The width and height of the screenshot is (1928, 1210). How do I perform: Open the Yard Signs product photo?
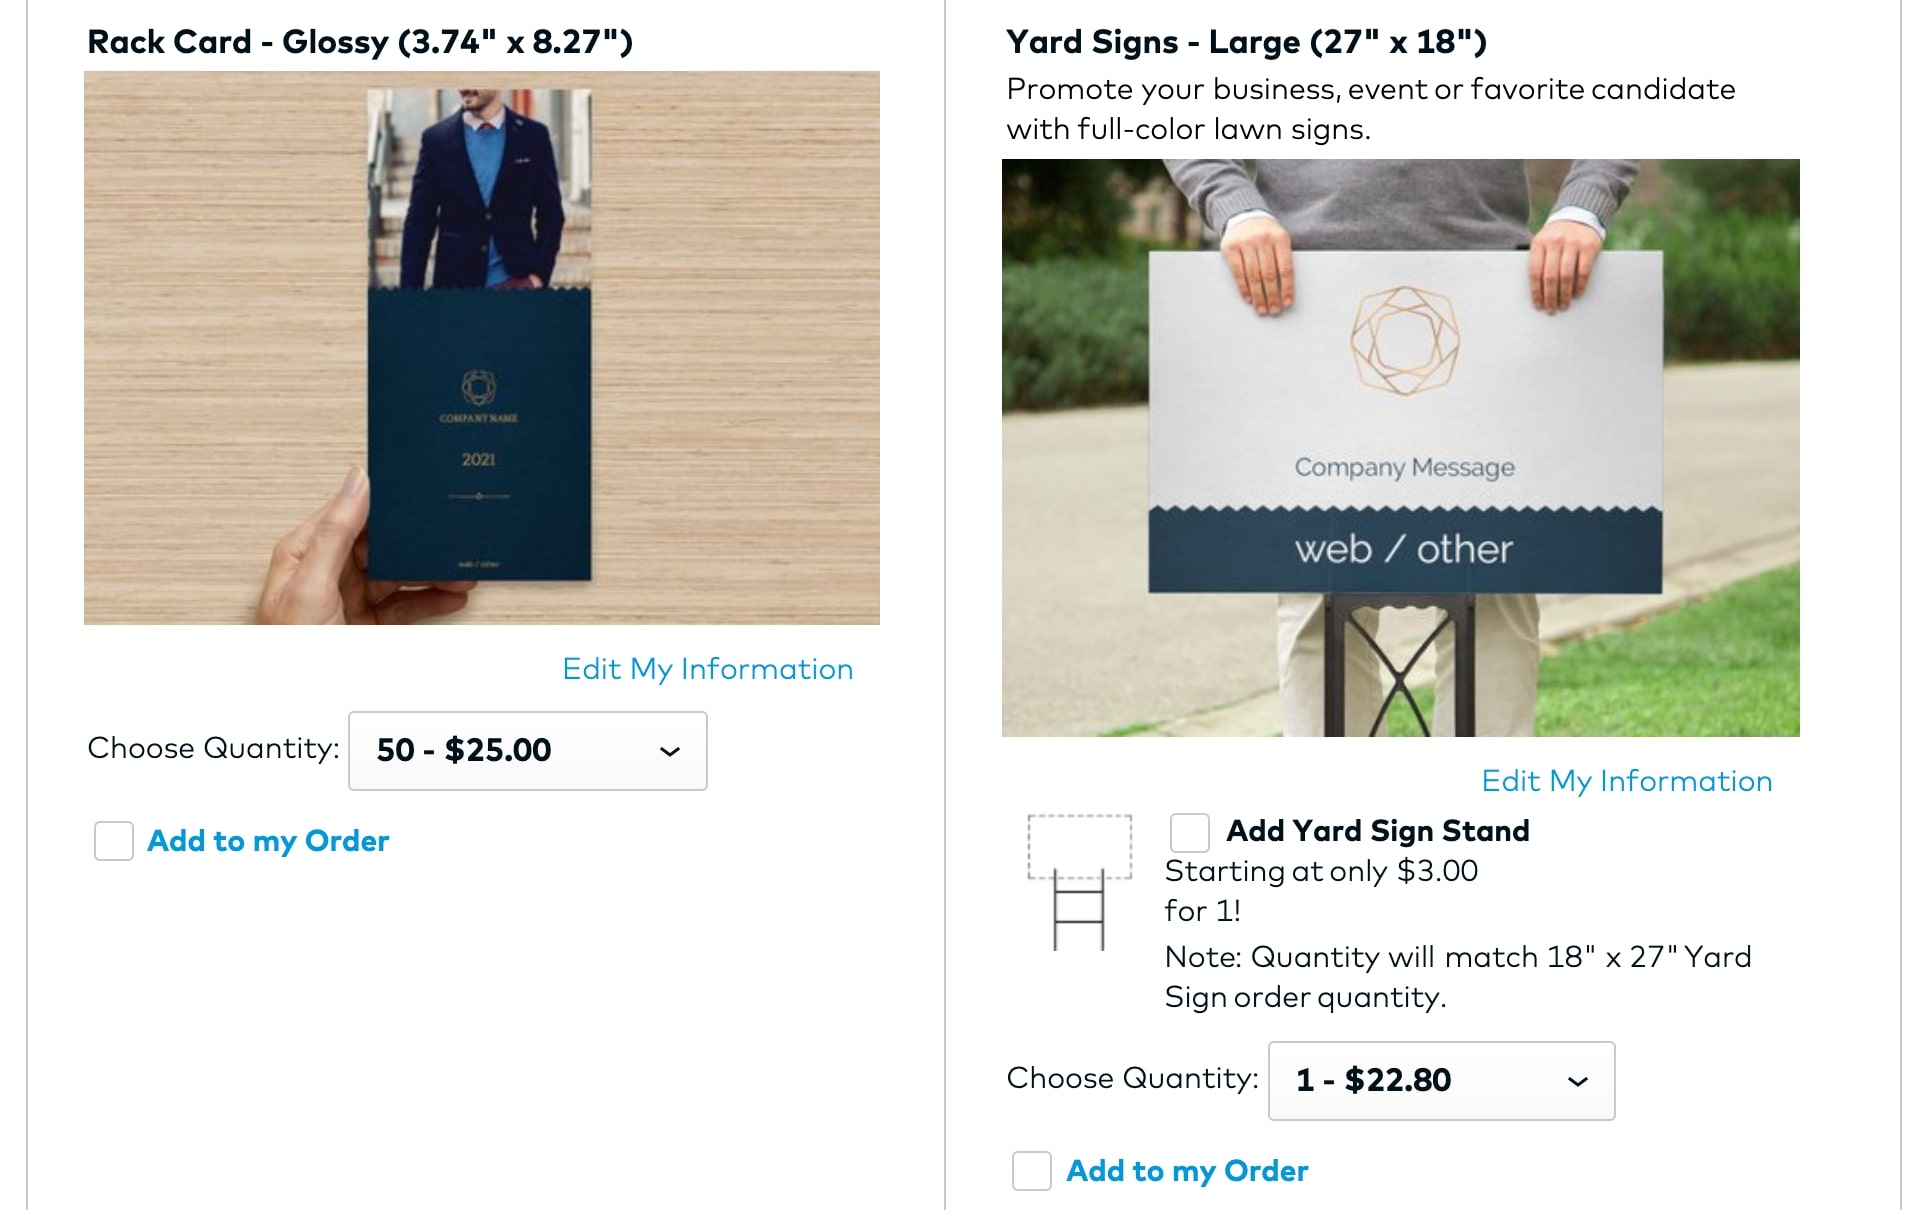(1400, 448)
